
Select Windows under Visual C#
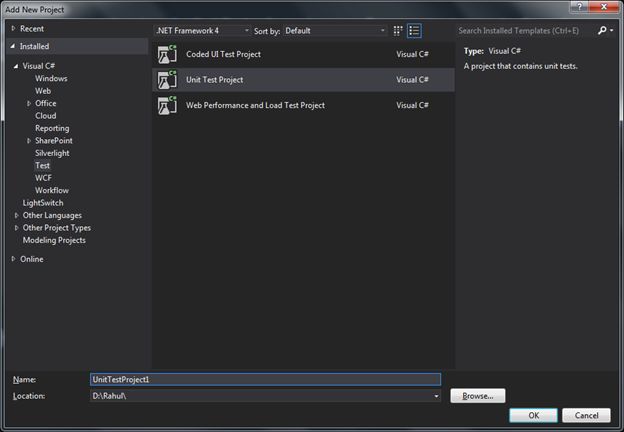(51, 78)
